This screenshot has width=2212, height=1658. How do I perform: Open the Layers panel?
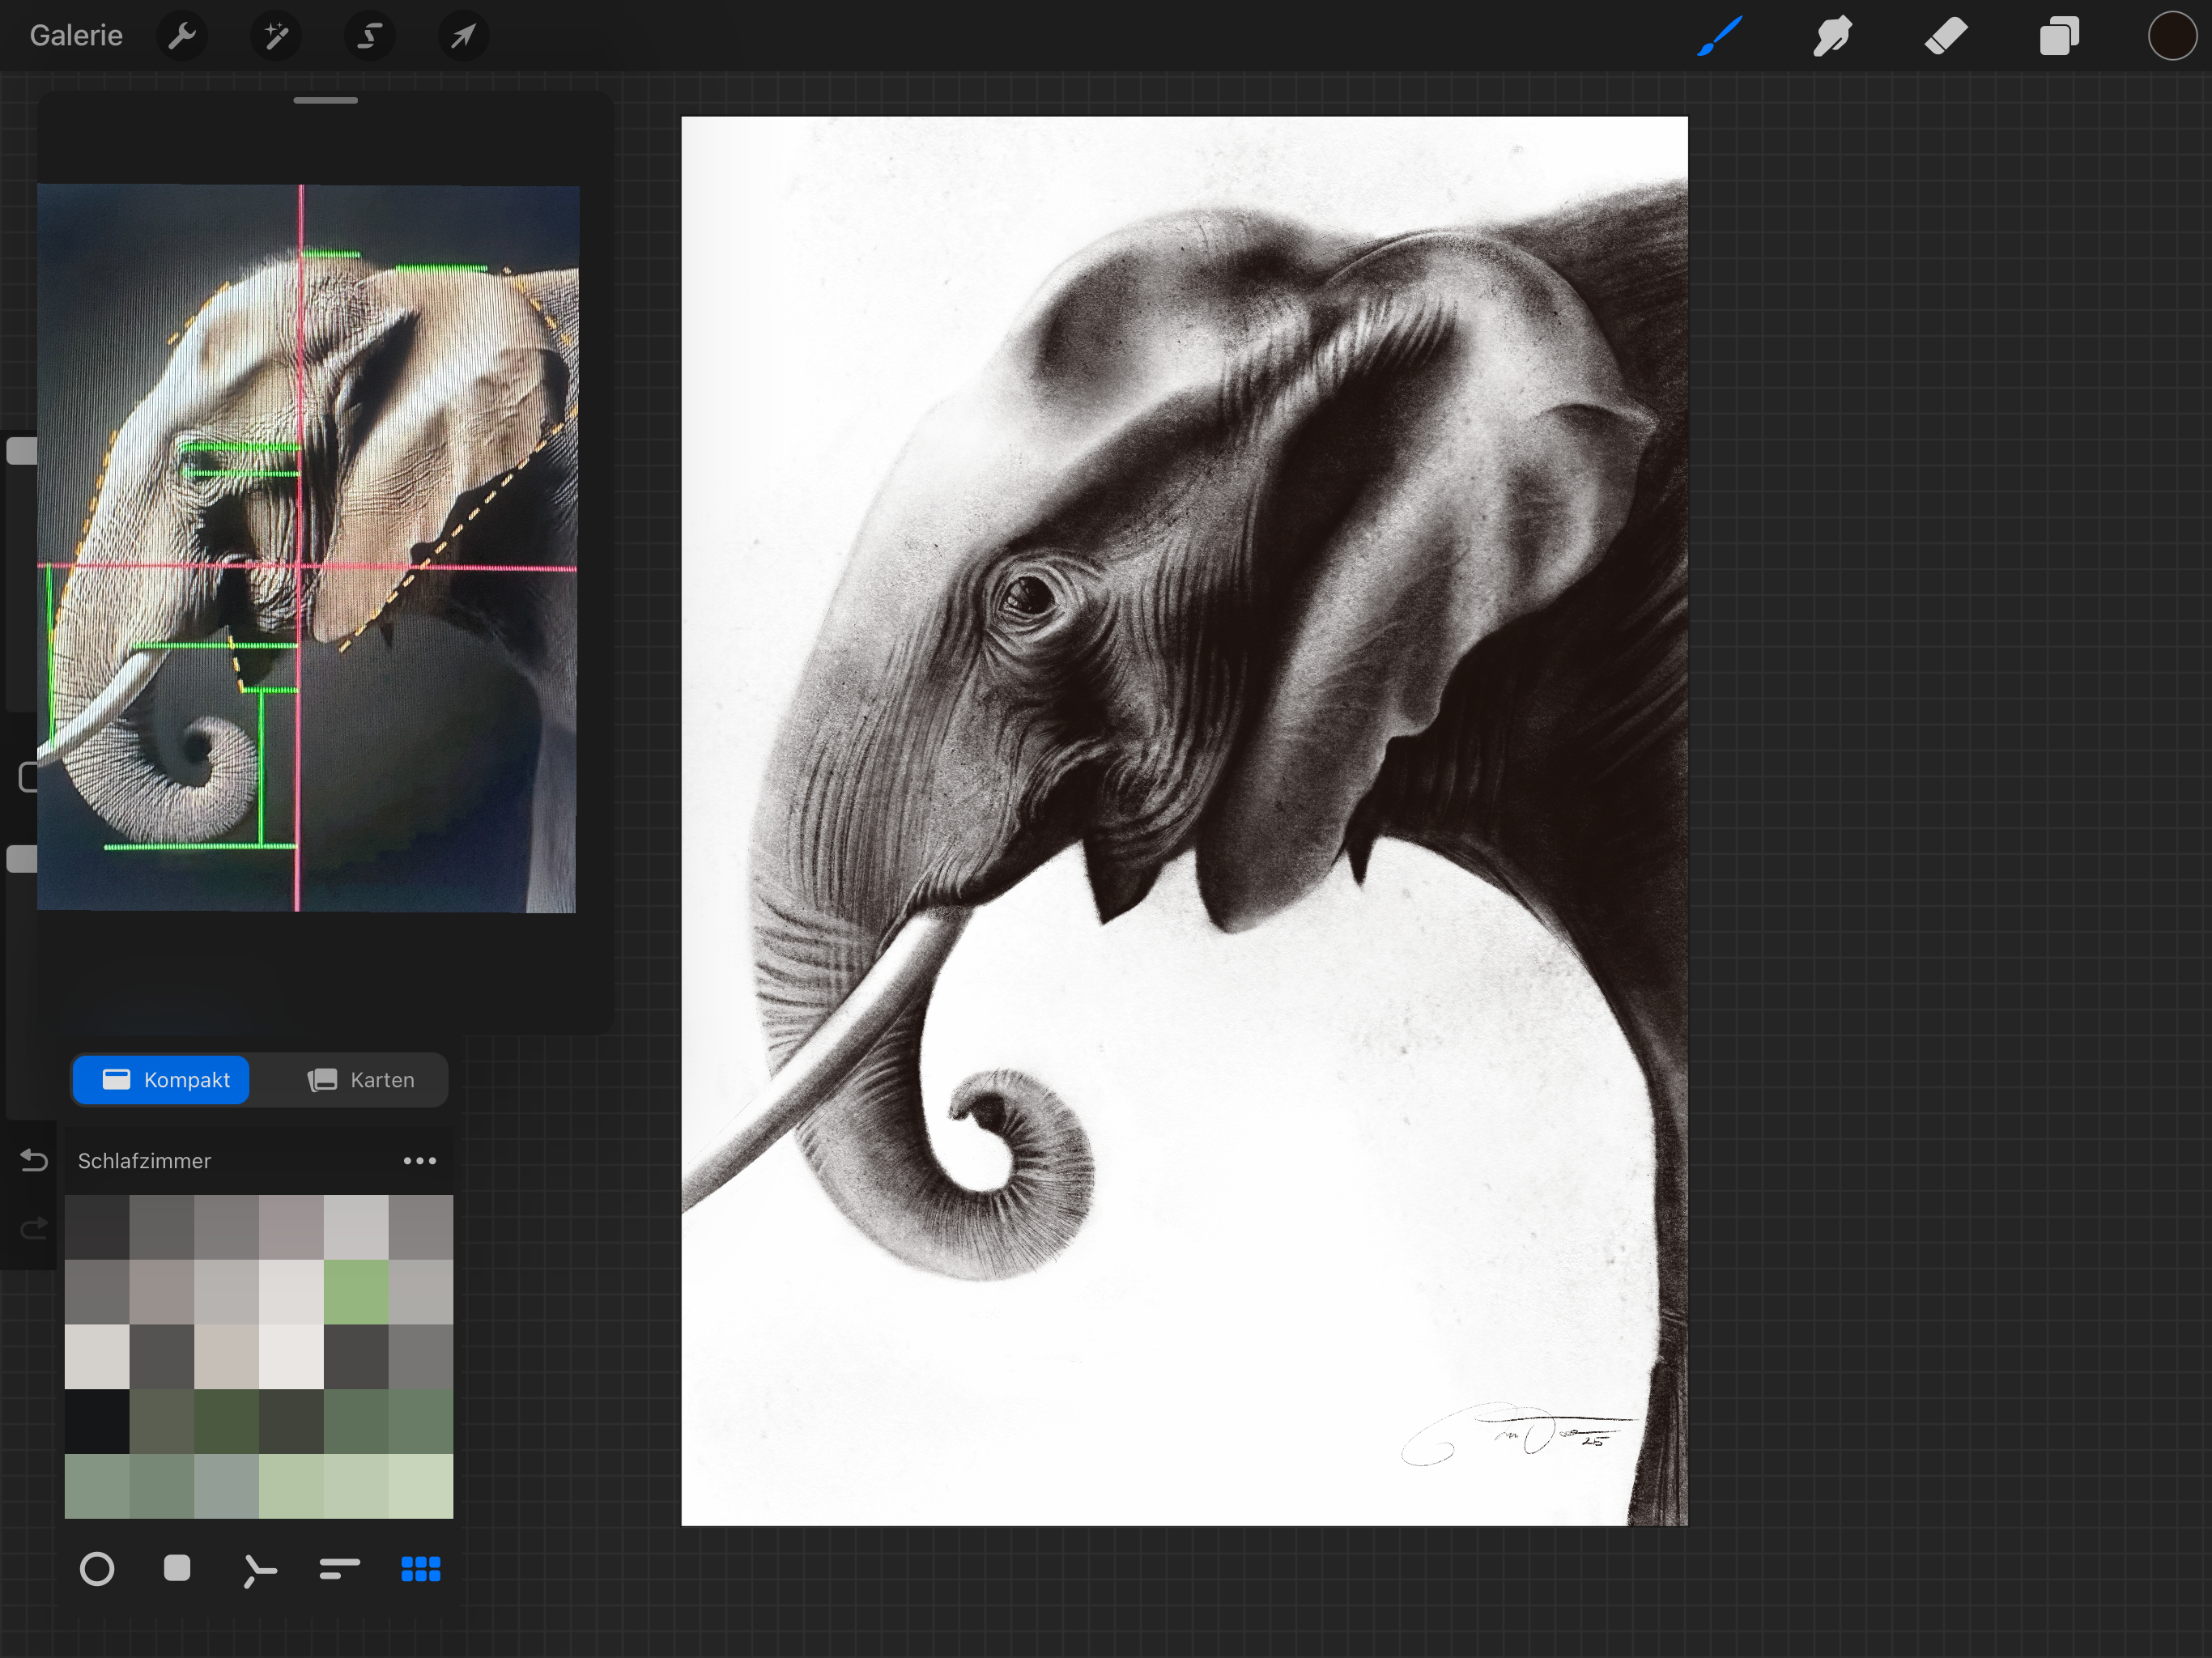(2059, 37)
